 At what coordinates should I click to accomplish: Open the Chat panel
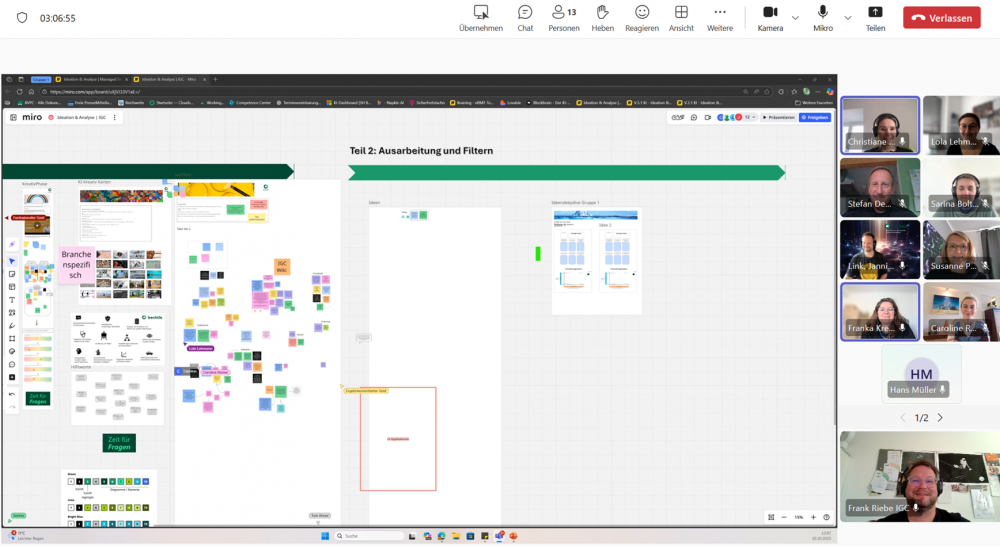pyautogui.click(x=525, y=17)
